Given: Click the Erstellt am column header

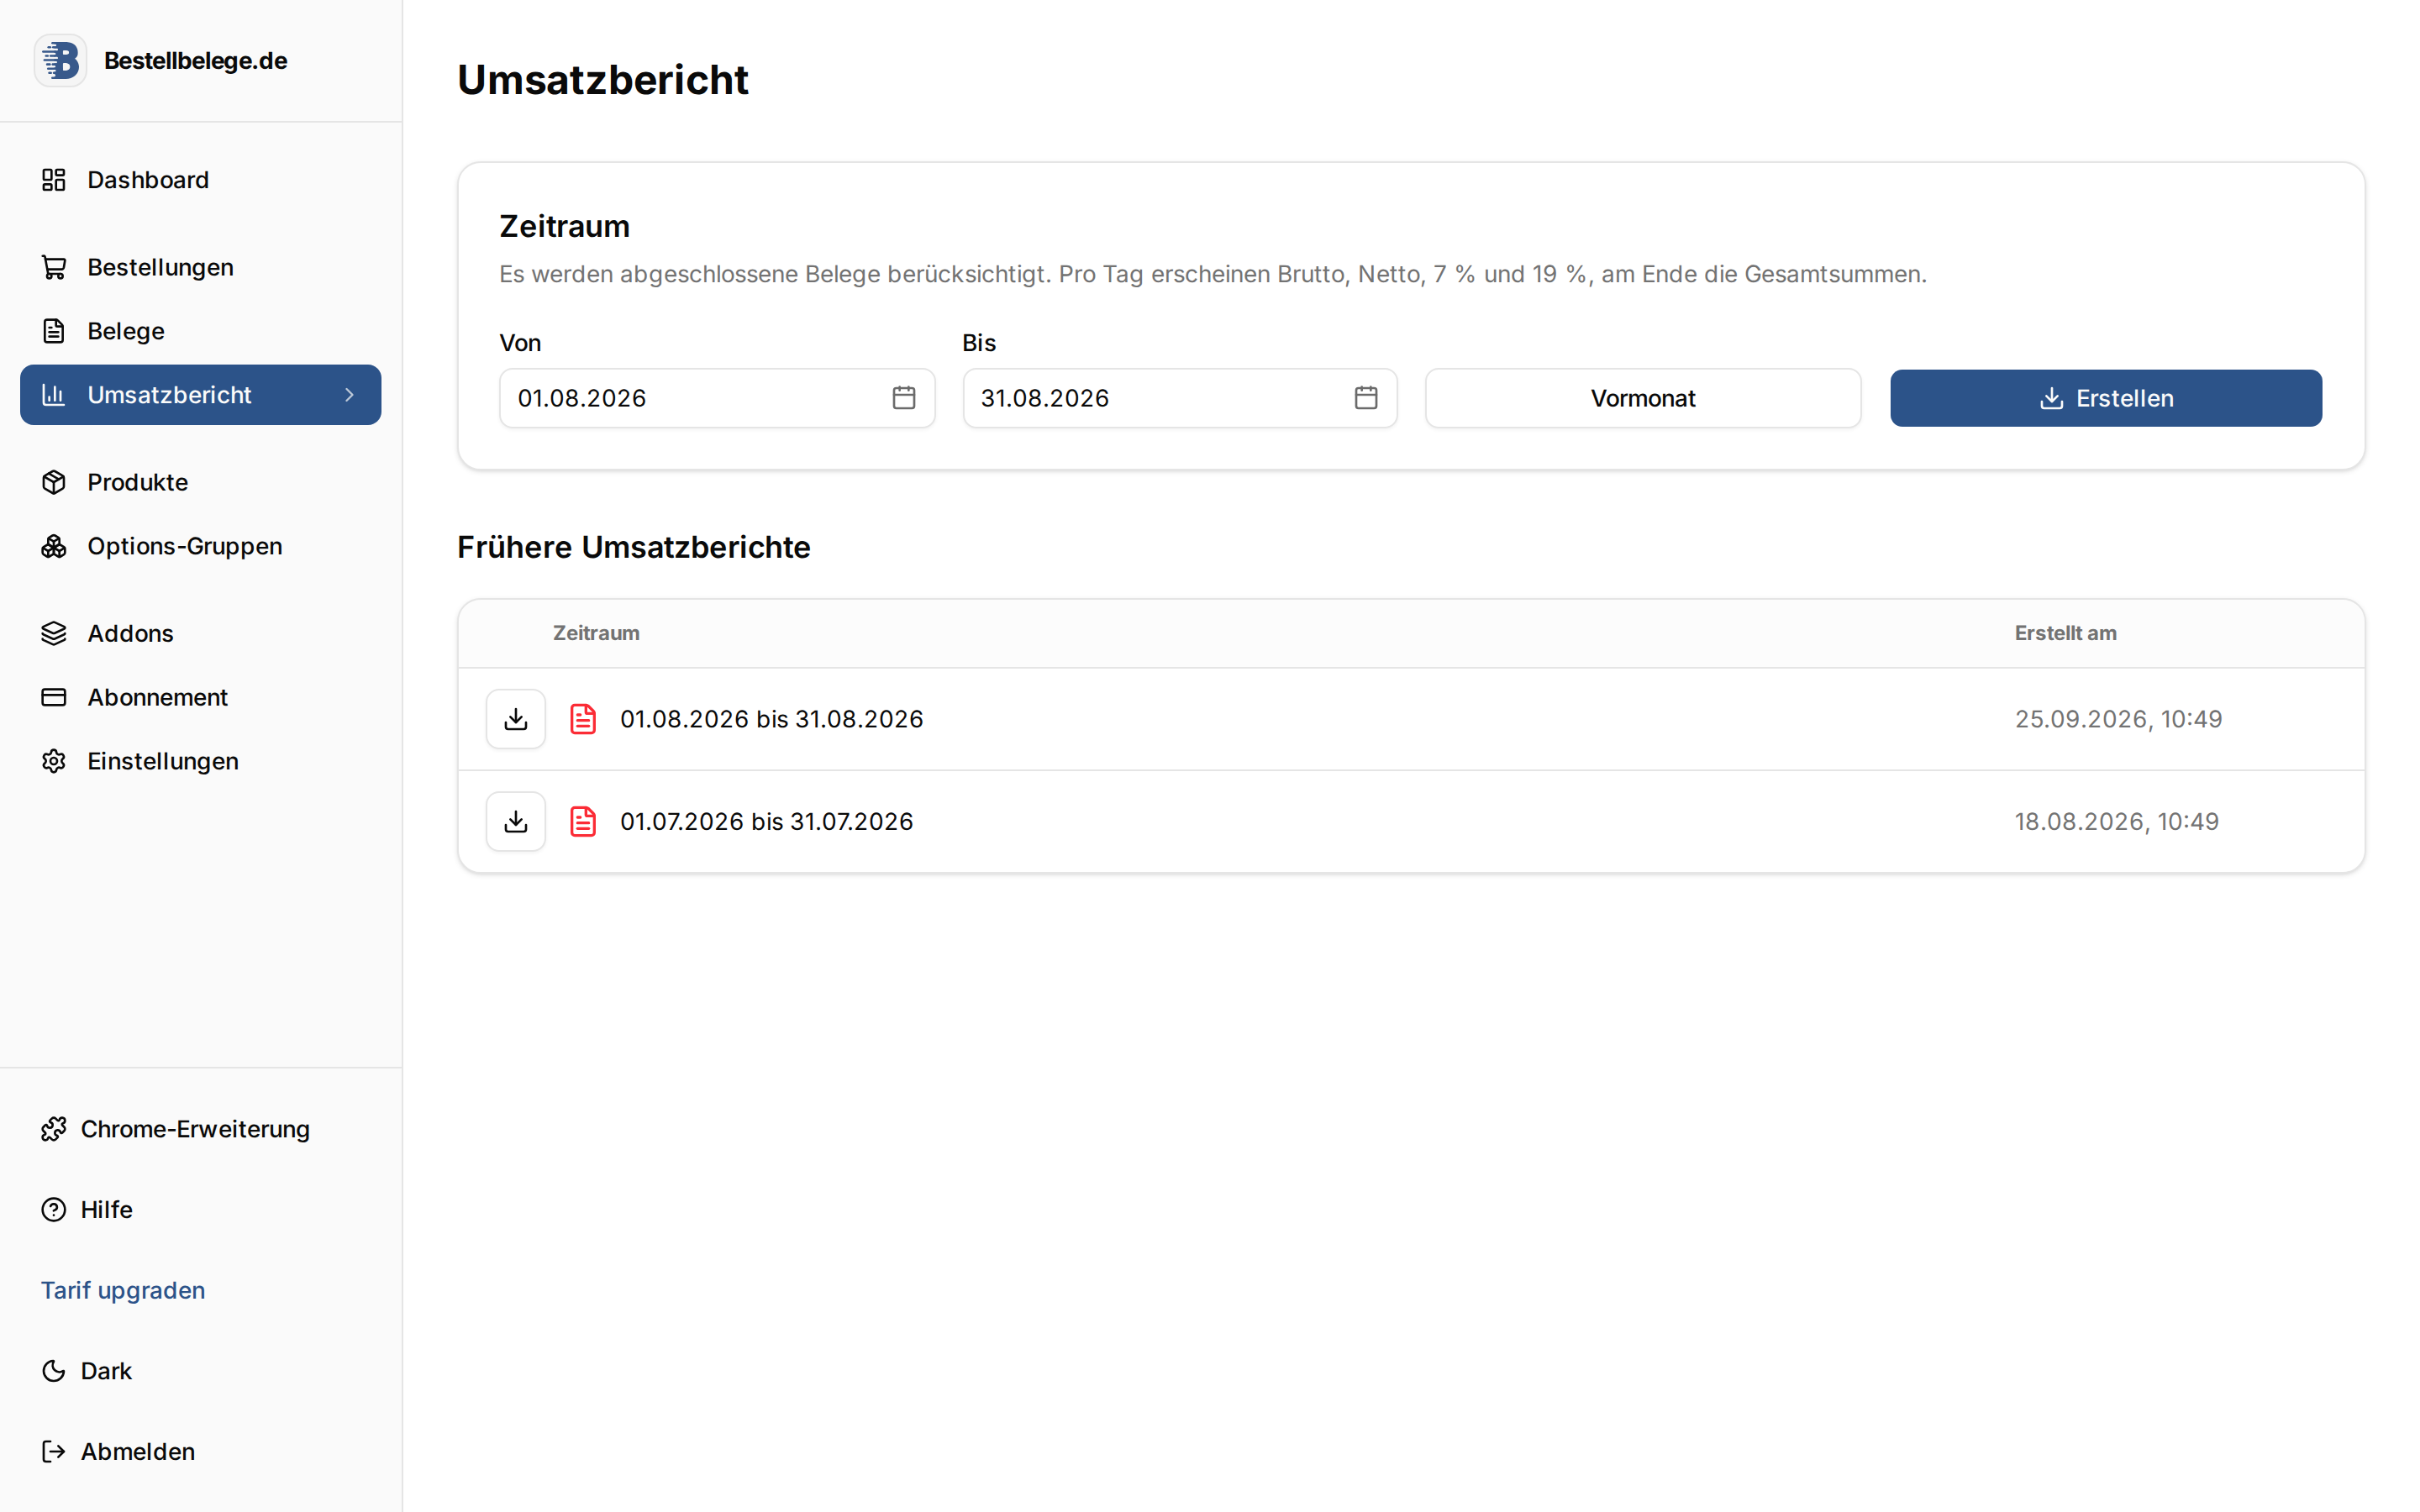Looking at the screenshot, I should (x=2065, y=633).
